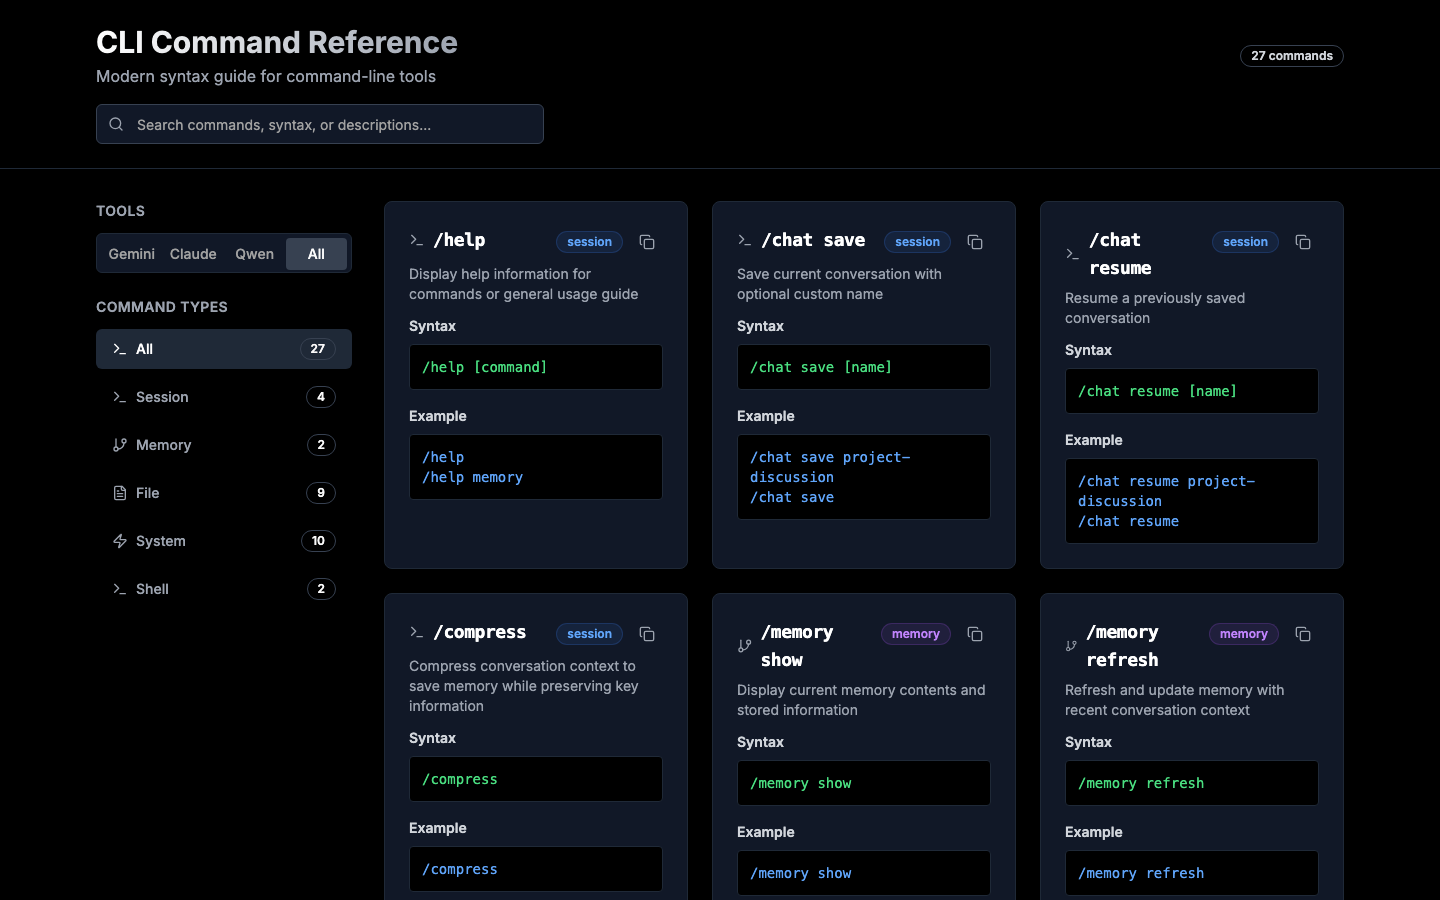The width and height of the screenshot is (1440, 900).
Task: Click the 27 commands badge
Action: pyautogui.click(x=1291, y=56)
